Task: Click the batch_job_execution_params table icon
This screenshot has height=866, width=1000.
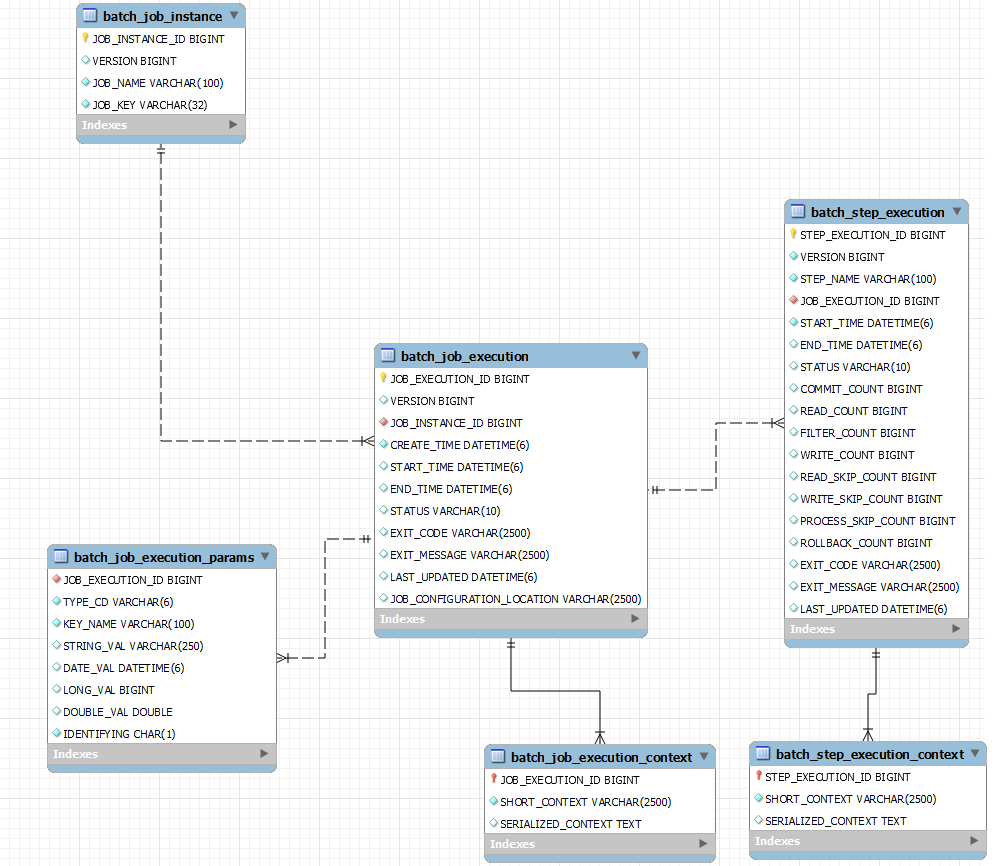Action: click(x=61, y=556)
